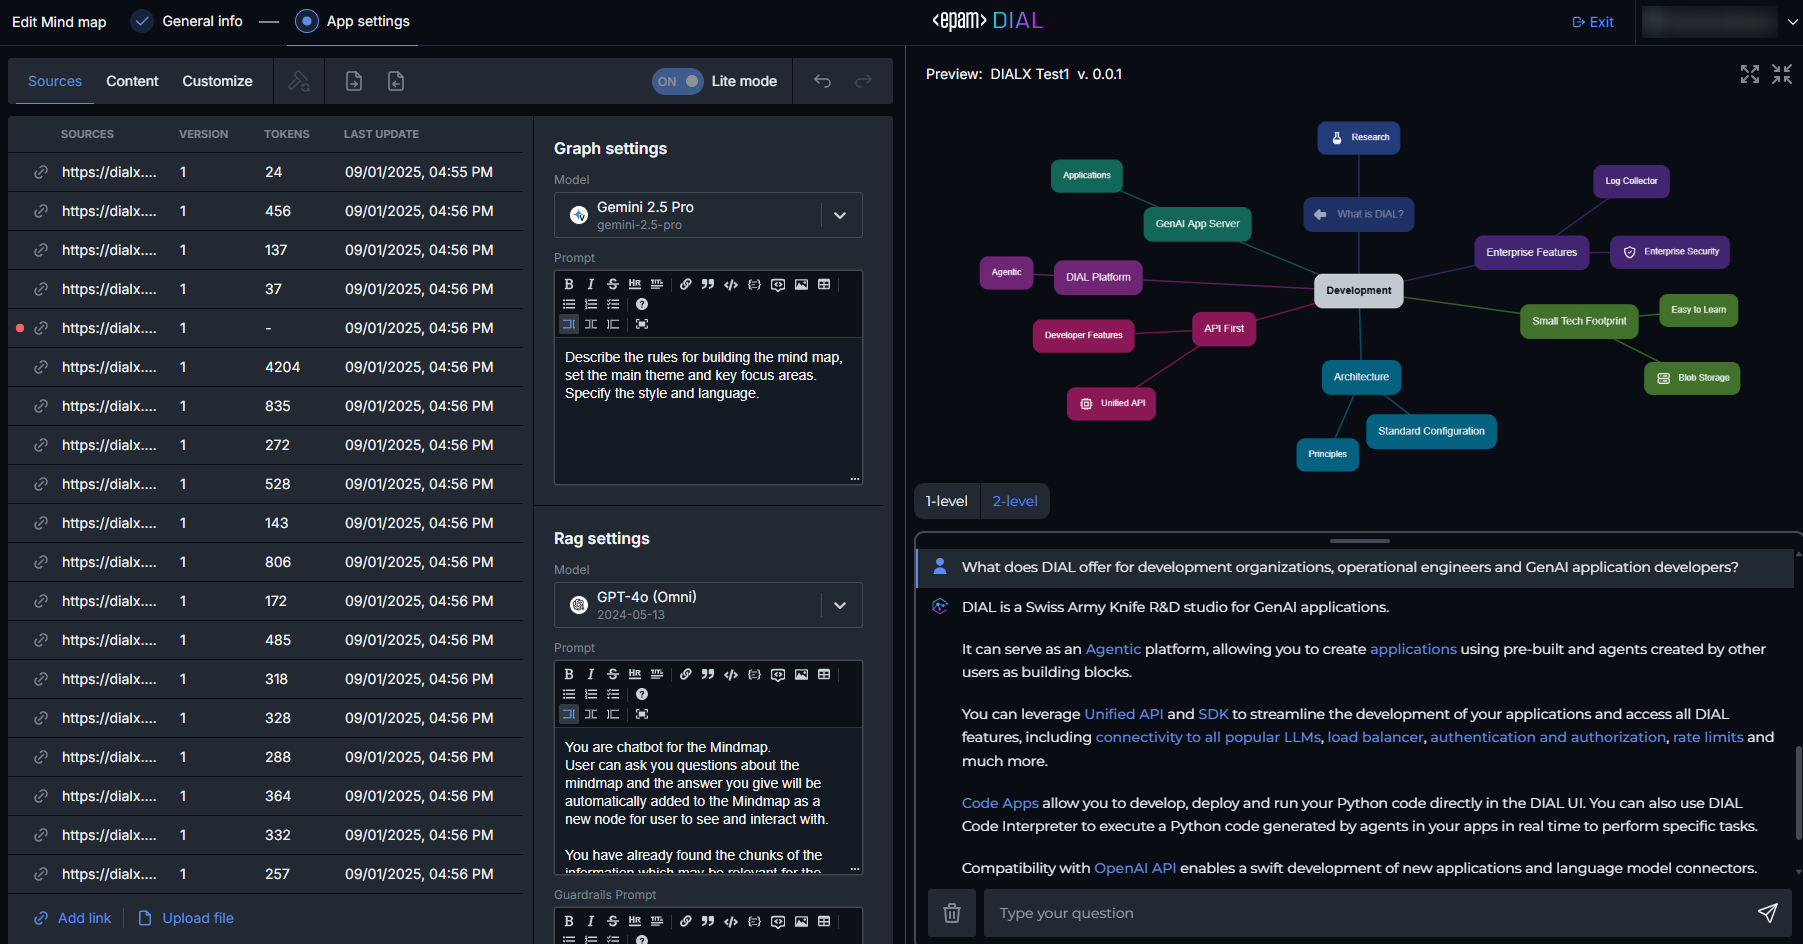Click Bold in the Graph settings prompt editor
The image size is (1803, 944).
[x=569, y=284]
